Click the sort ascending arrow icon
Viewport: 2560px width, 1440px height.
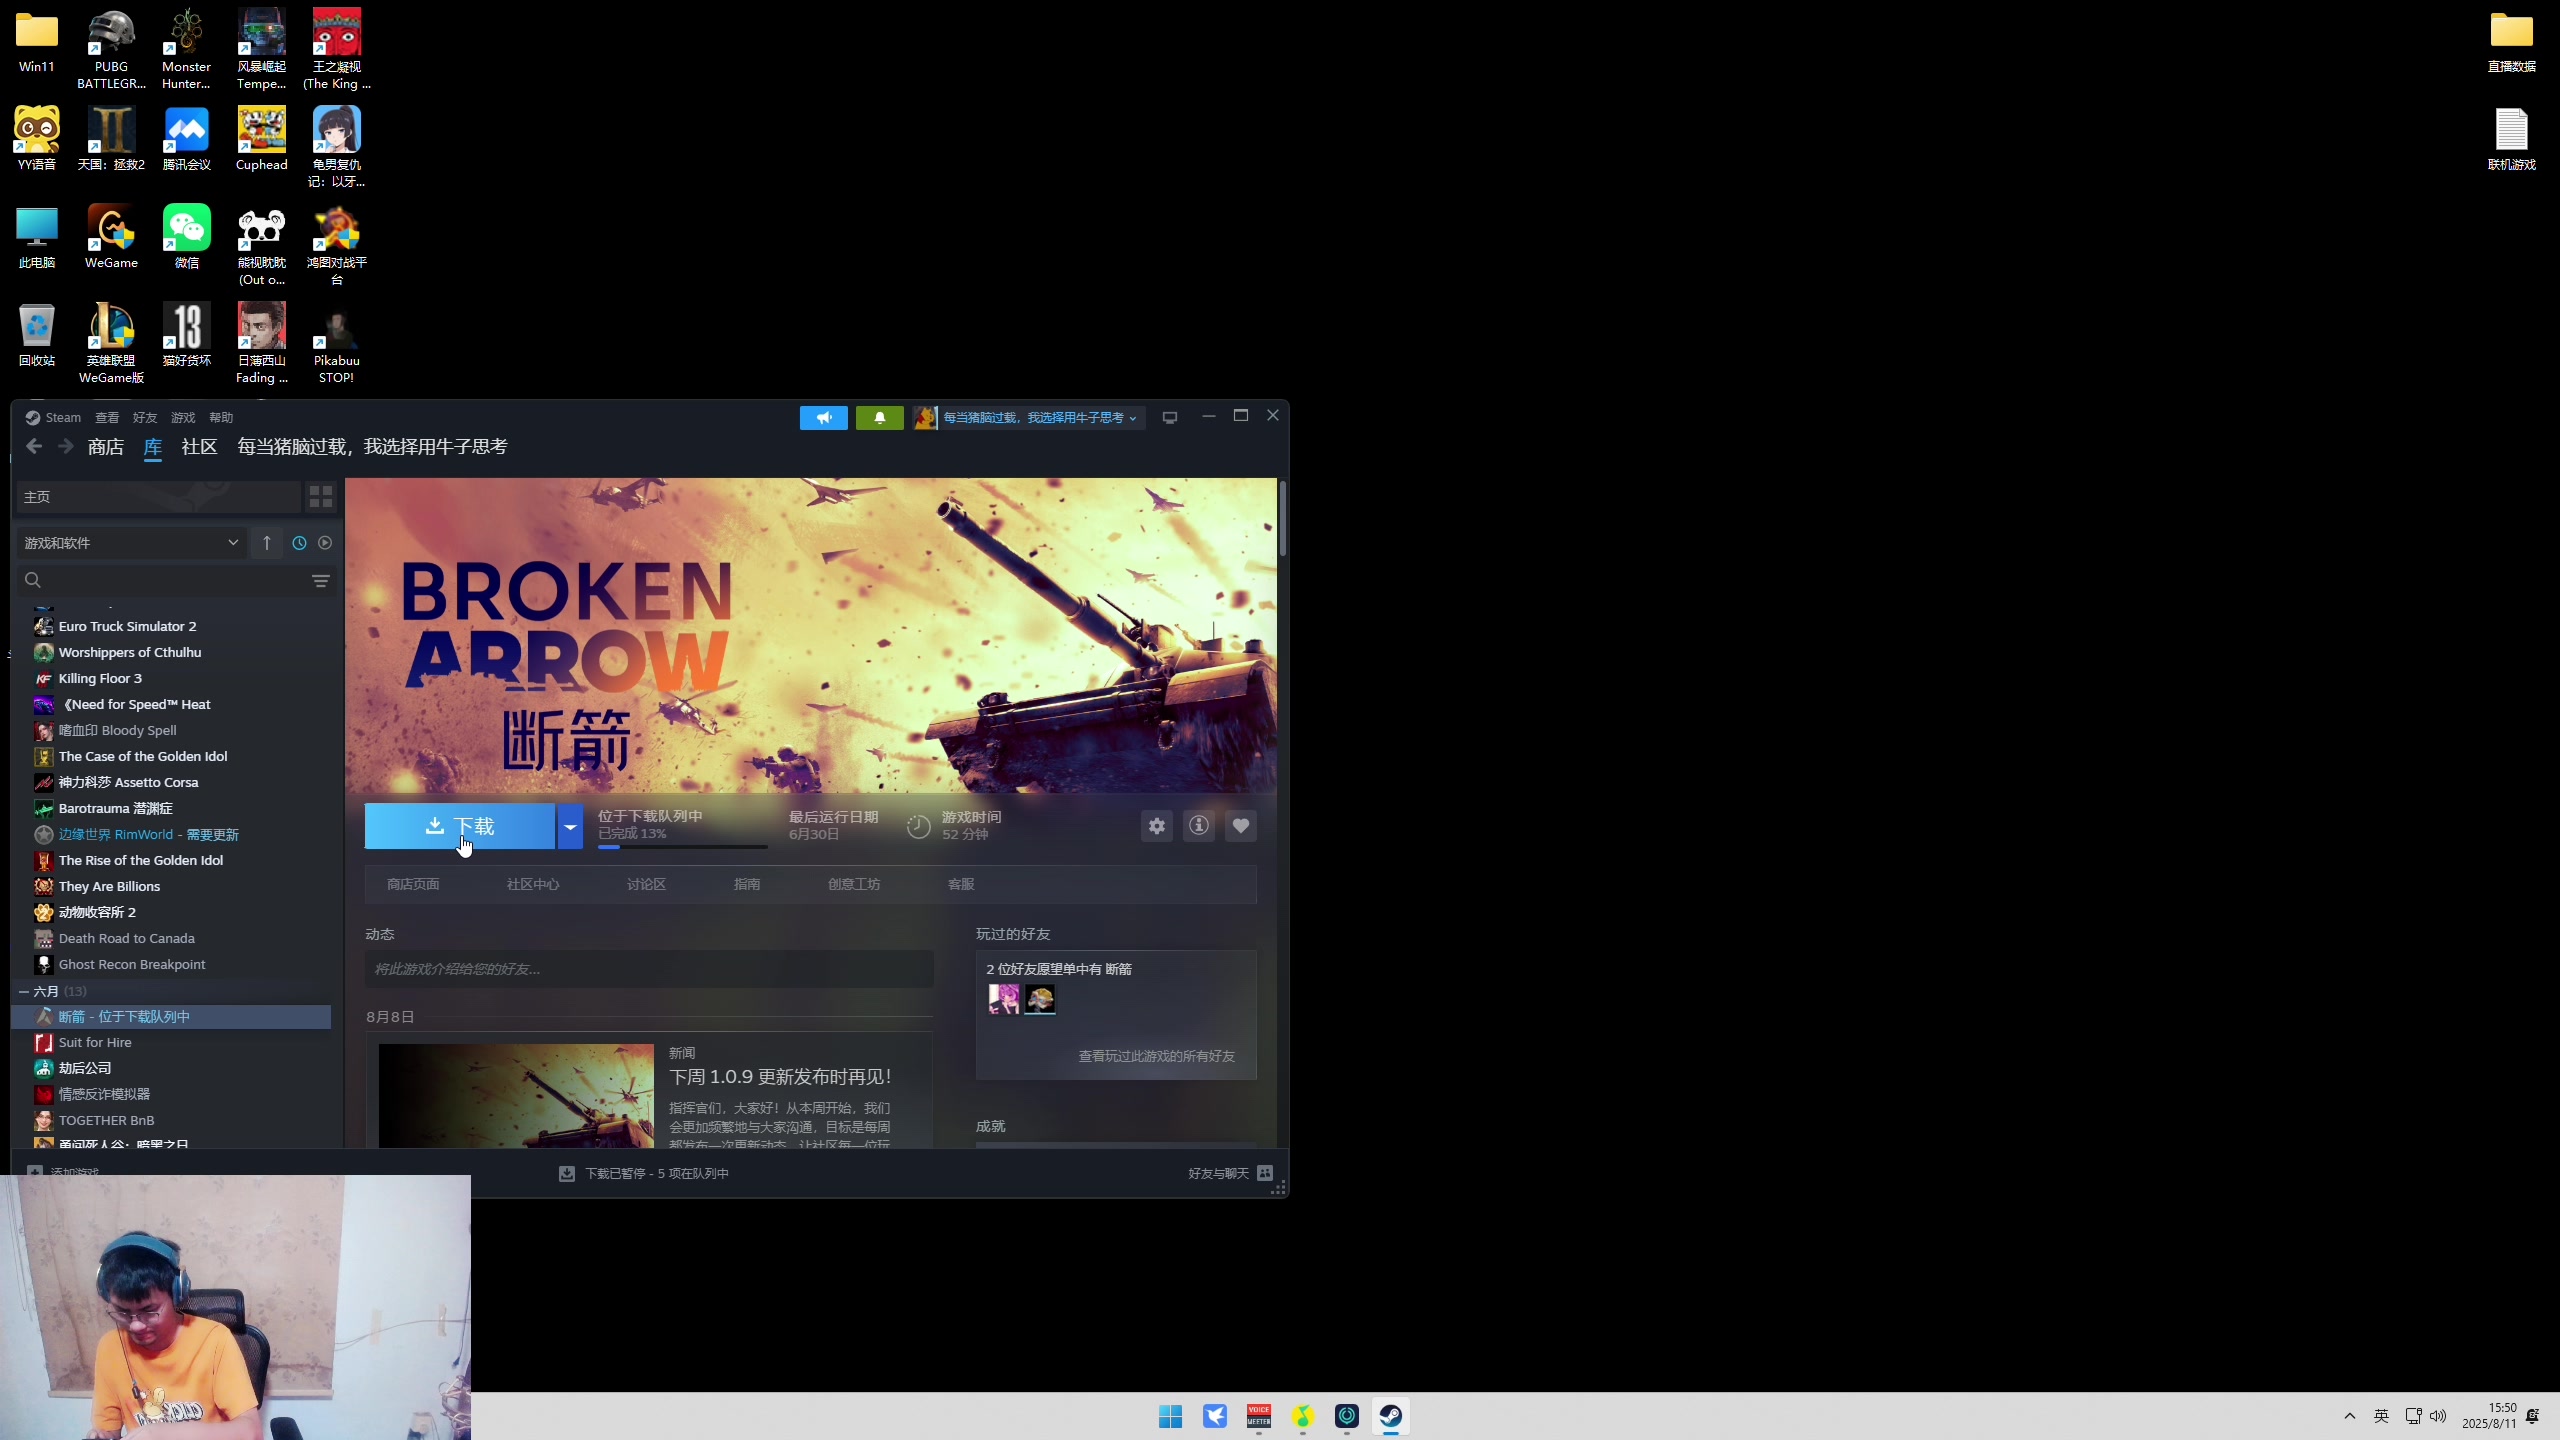267,543
